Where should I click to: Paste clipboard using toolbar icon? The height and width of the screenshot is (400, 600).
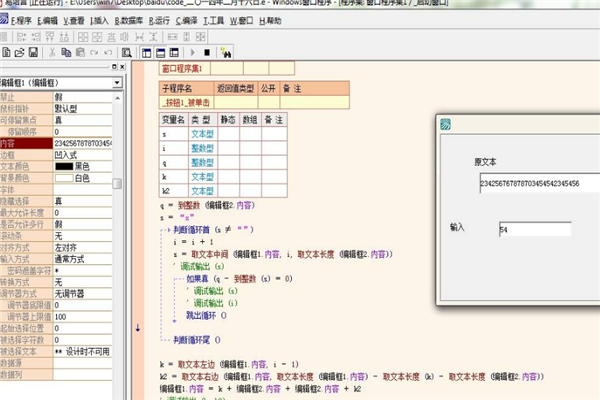pyautogui.click(x=80, y=52)
